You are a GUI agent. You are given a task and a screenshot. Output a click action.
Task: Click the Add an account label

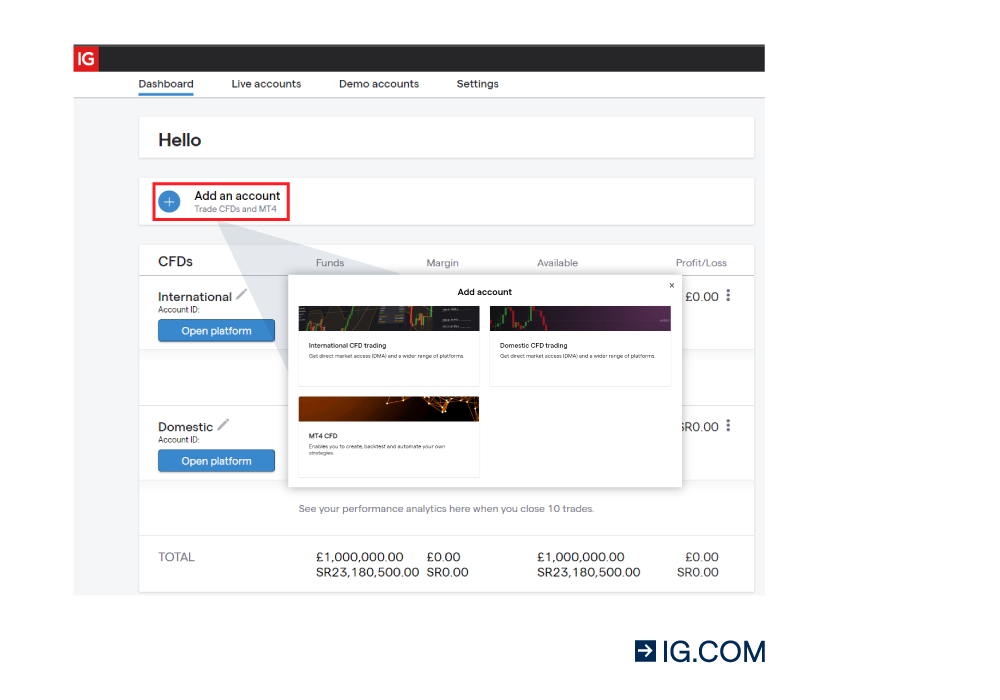point(236,195)
